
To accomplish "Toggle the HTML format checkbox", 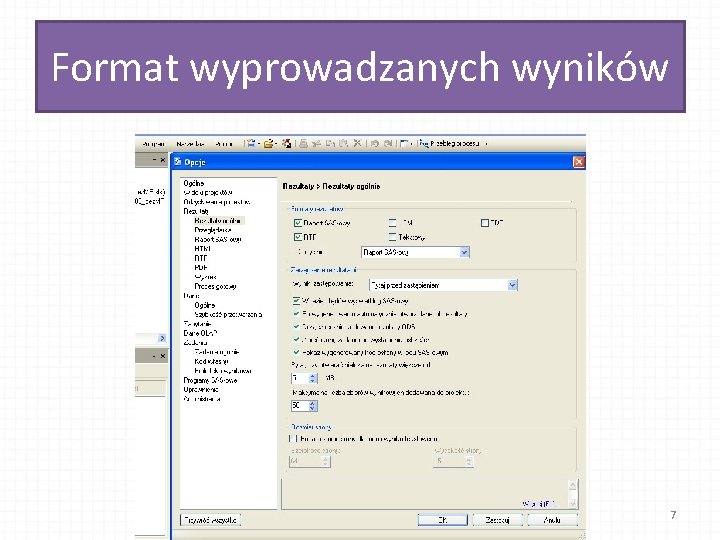I will [392, 223].
